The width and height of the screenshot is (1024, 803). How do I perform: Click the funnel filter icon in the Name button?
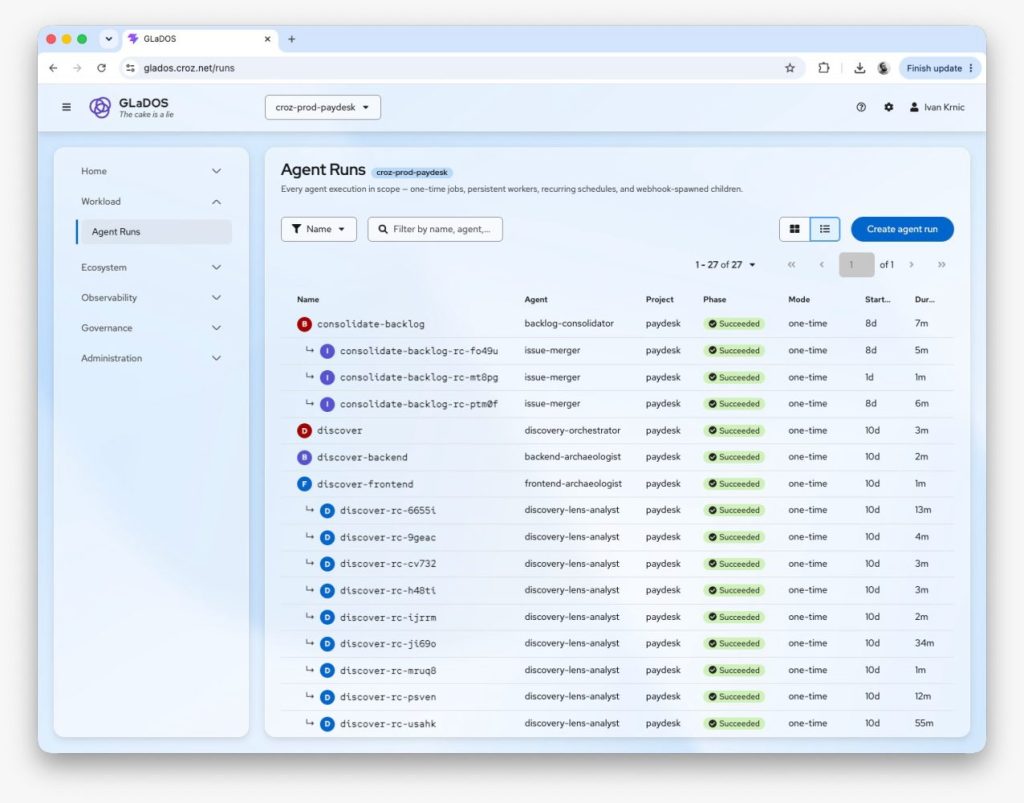click(x=296, y=229)
